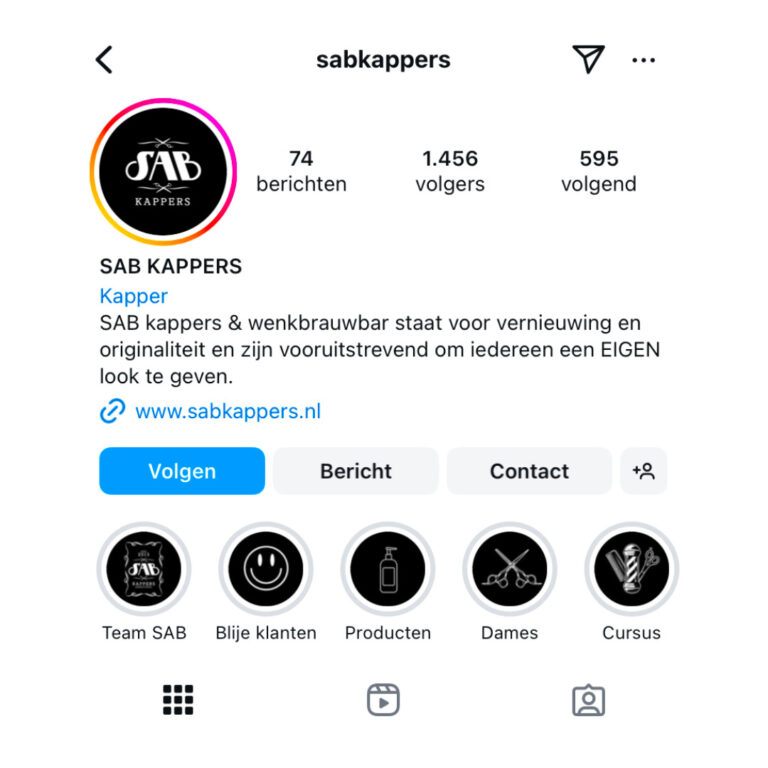Open the add suggested people icon button
The image size is (768, 768).
[644, 471]
